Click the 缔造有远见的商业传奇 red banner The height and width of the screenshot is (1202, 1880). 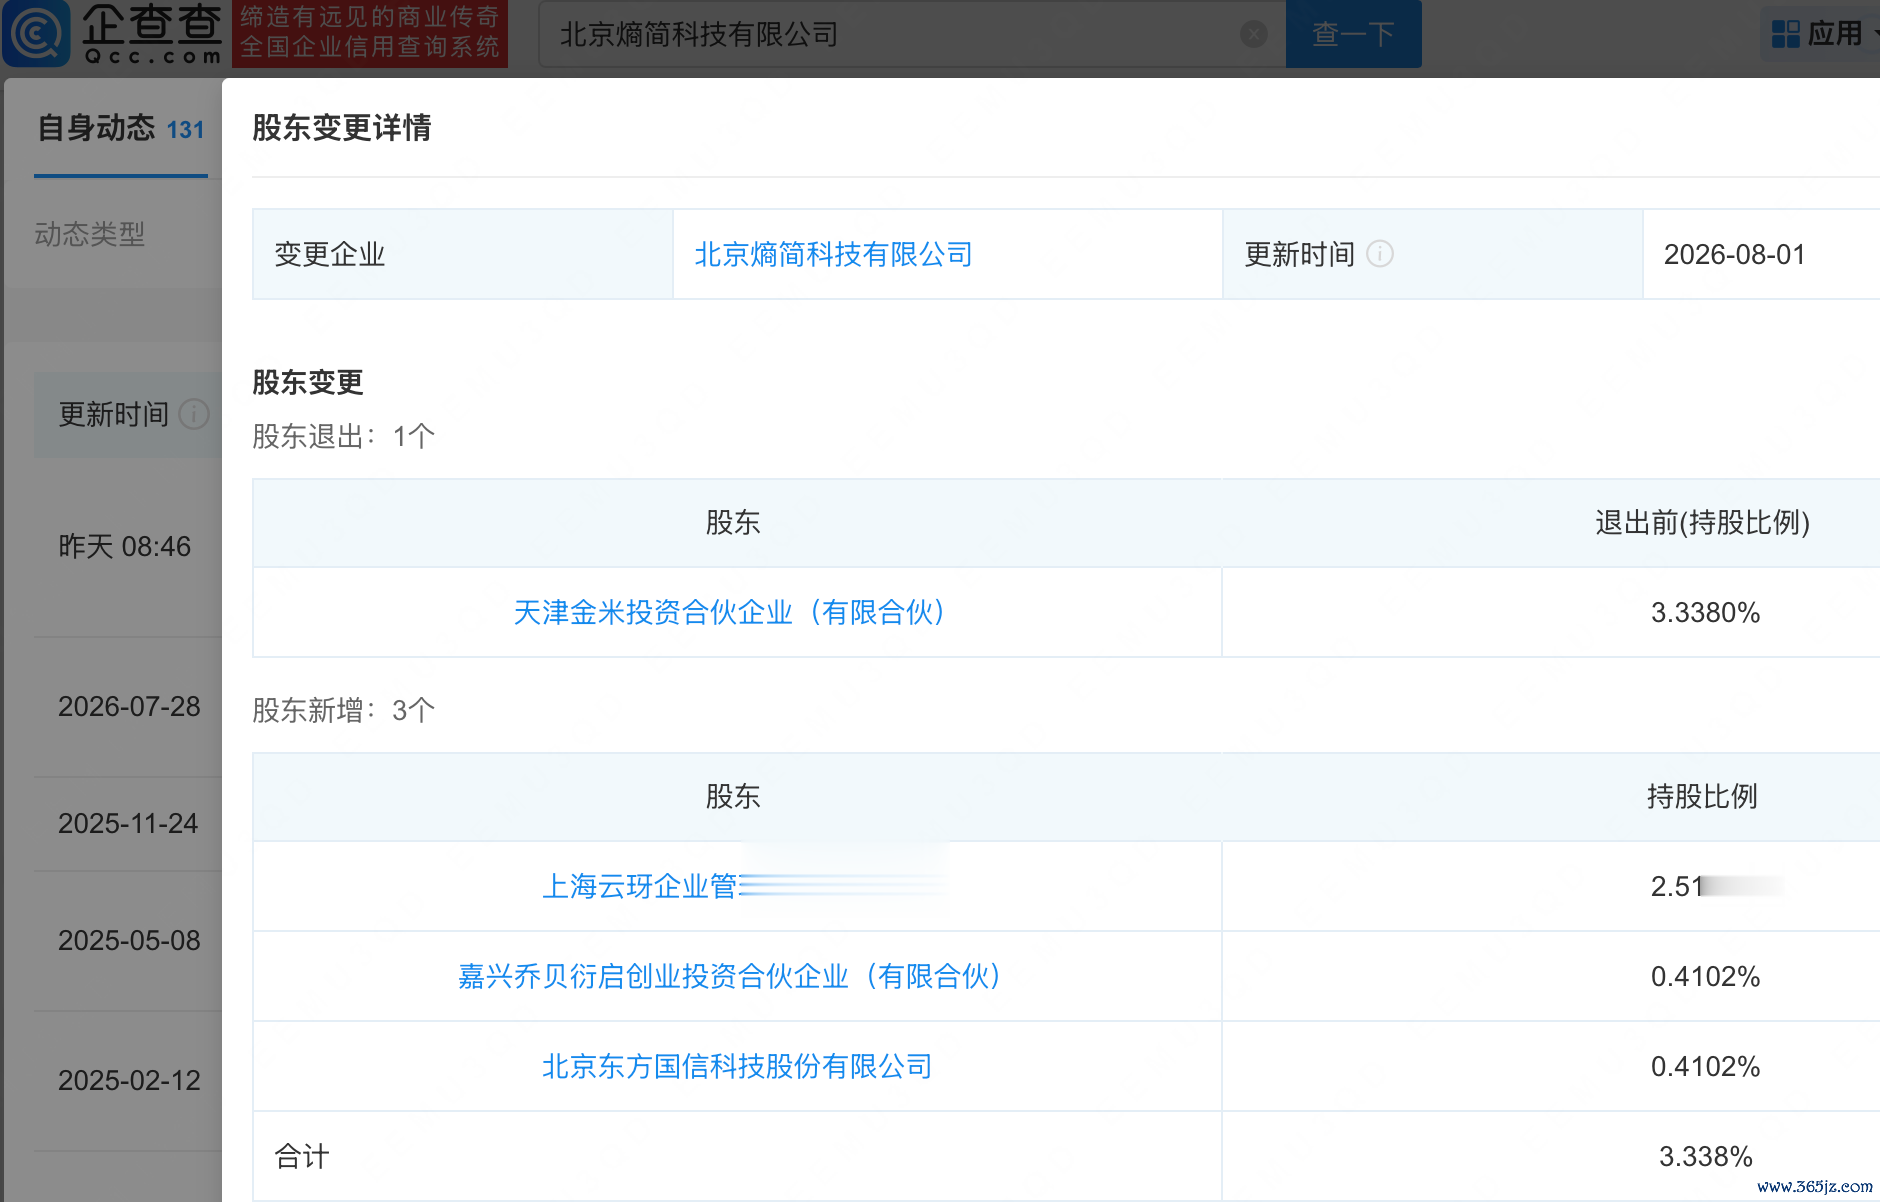point(370,33)
